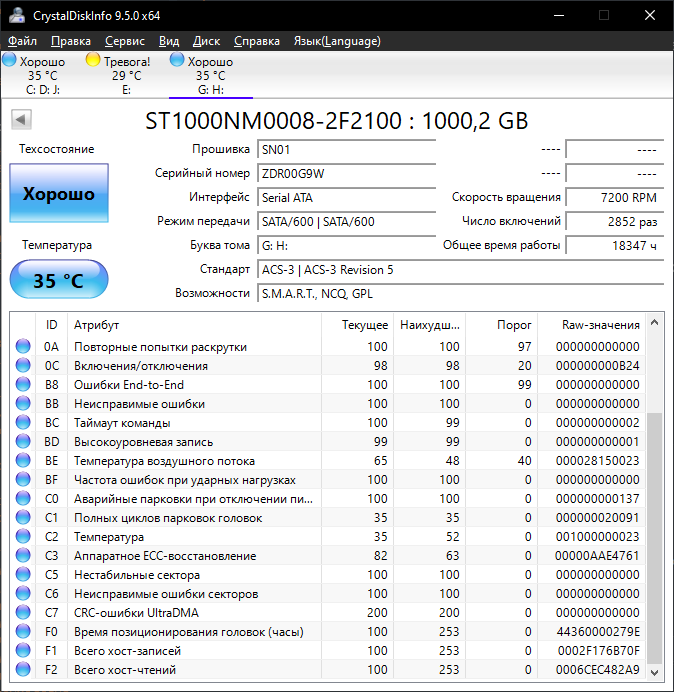Click the Интерфейс field Serial ATA
Screen dimensions: 674x692
click(x=346, y=197)
